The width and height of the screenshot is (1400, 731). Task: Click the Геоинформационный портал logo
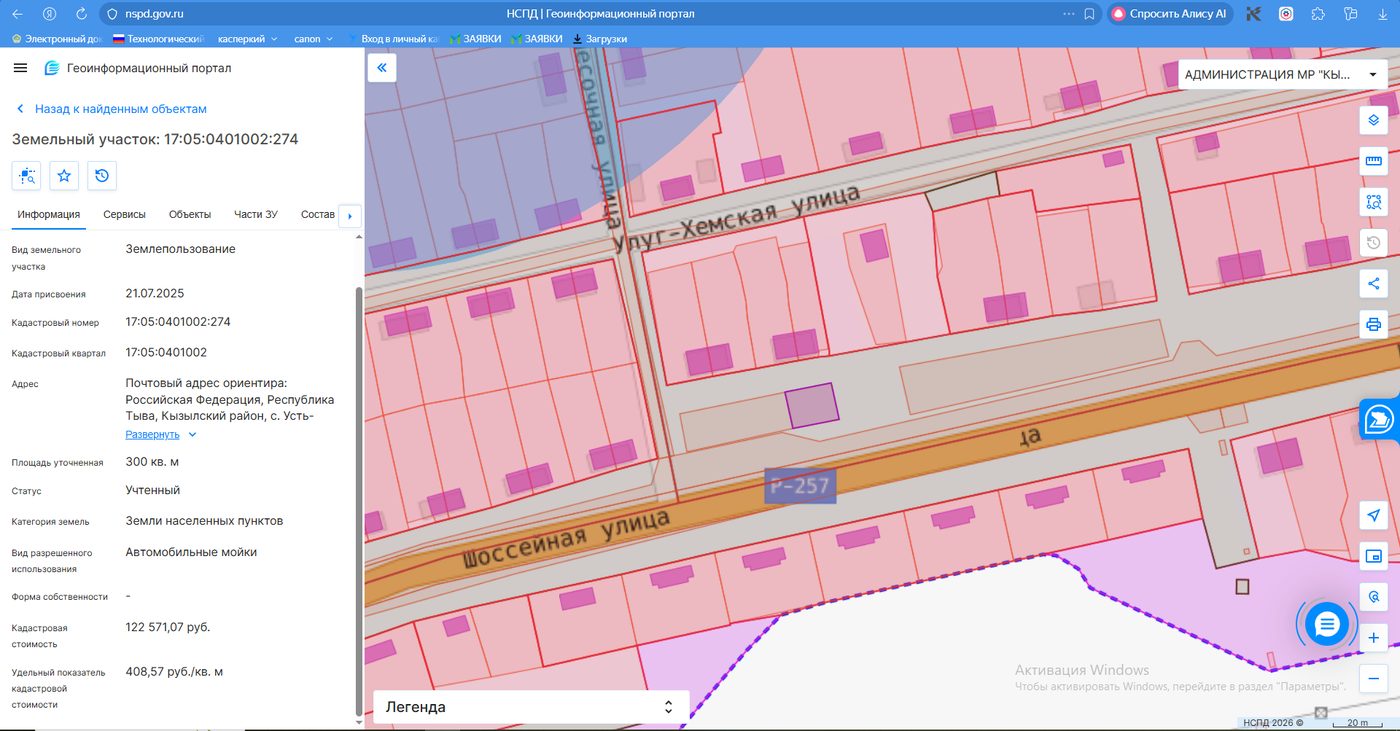tap(137, 68)
